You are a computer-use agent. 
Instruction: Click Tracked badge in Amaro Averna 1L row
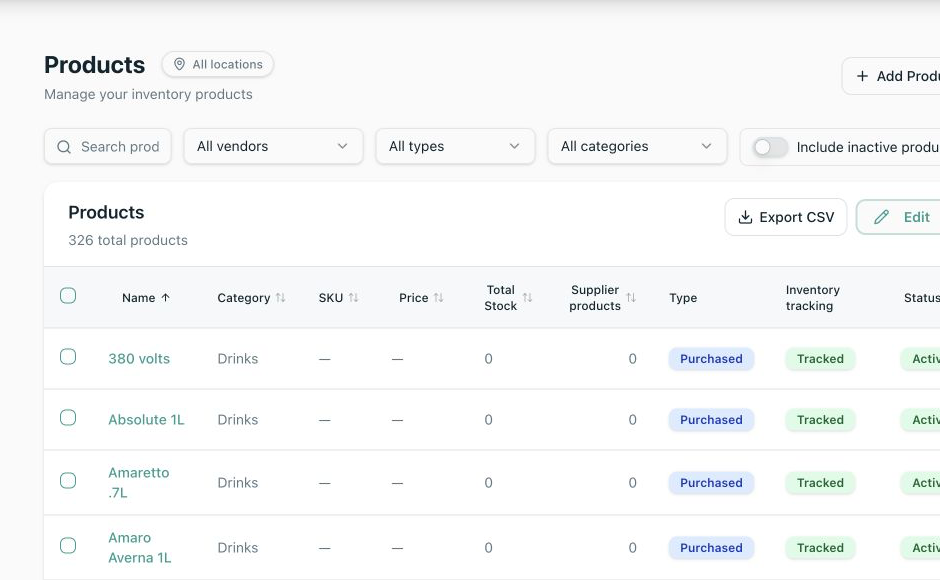click(820, 548)
